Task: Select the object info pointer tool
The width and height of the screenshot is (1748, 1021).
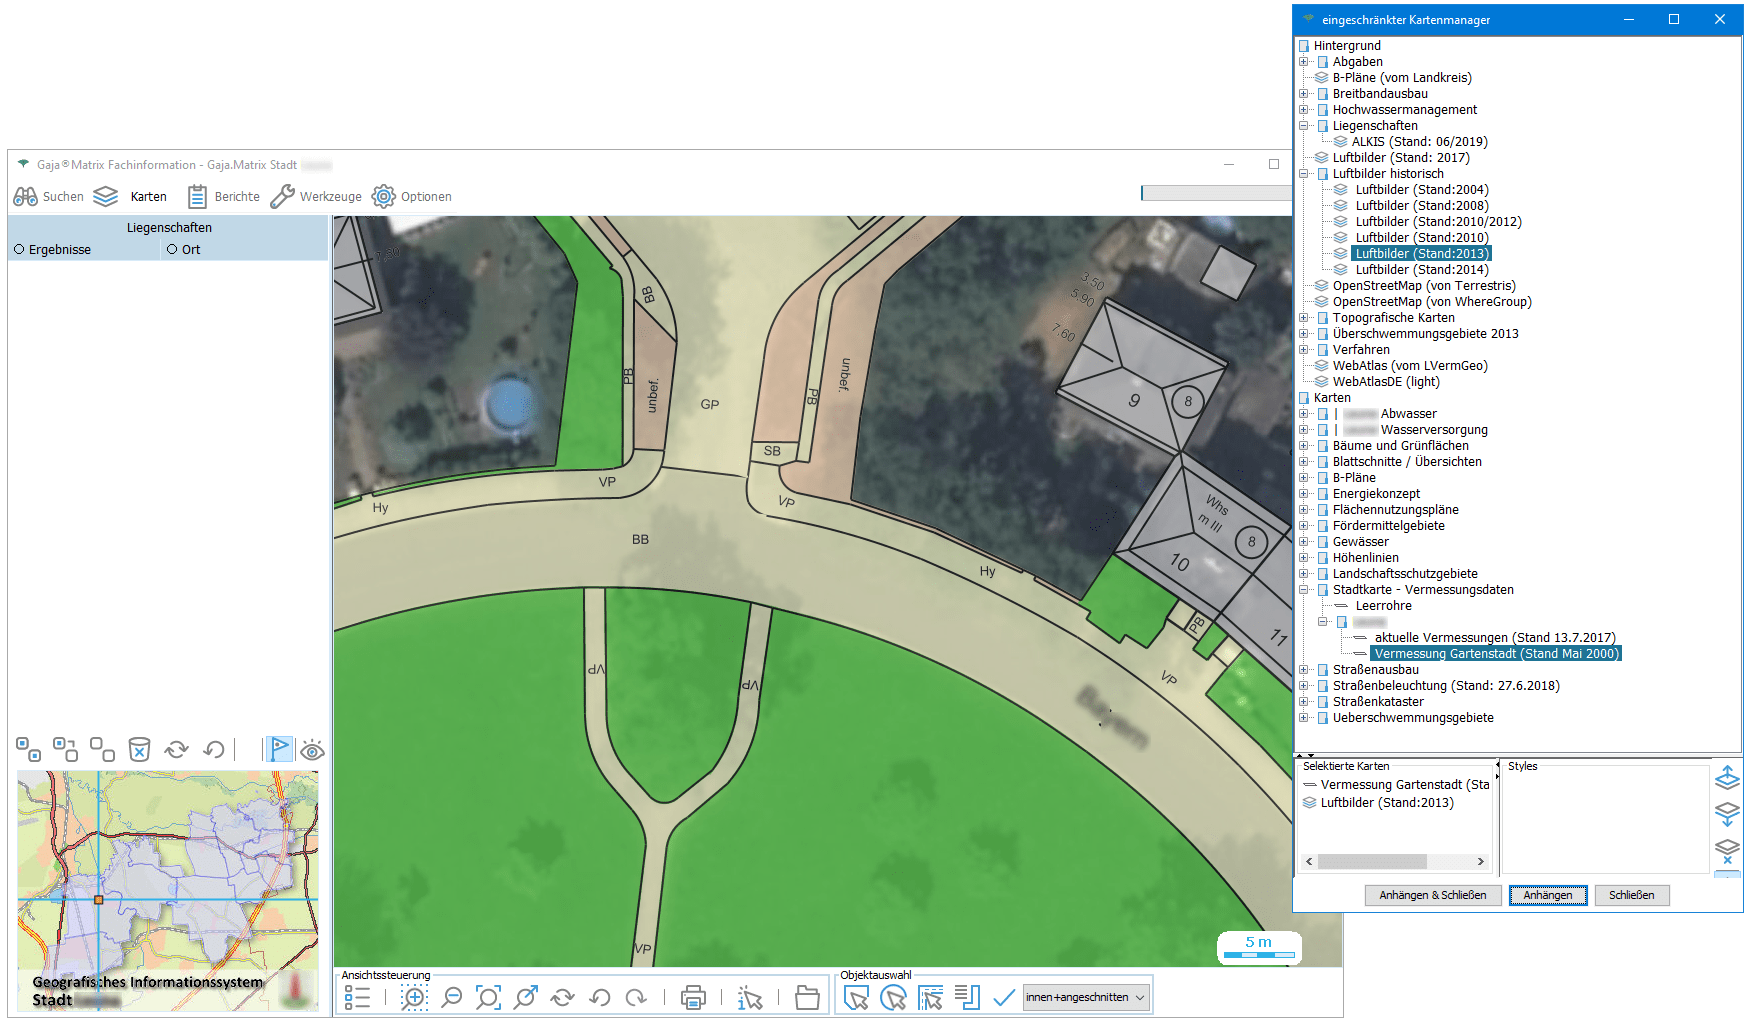Action: [750, 997]
